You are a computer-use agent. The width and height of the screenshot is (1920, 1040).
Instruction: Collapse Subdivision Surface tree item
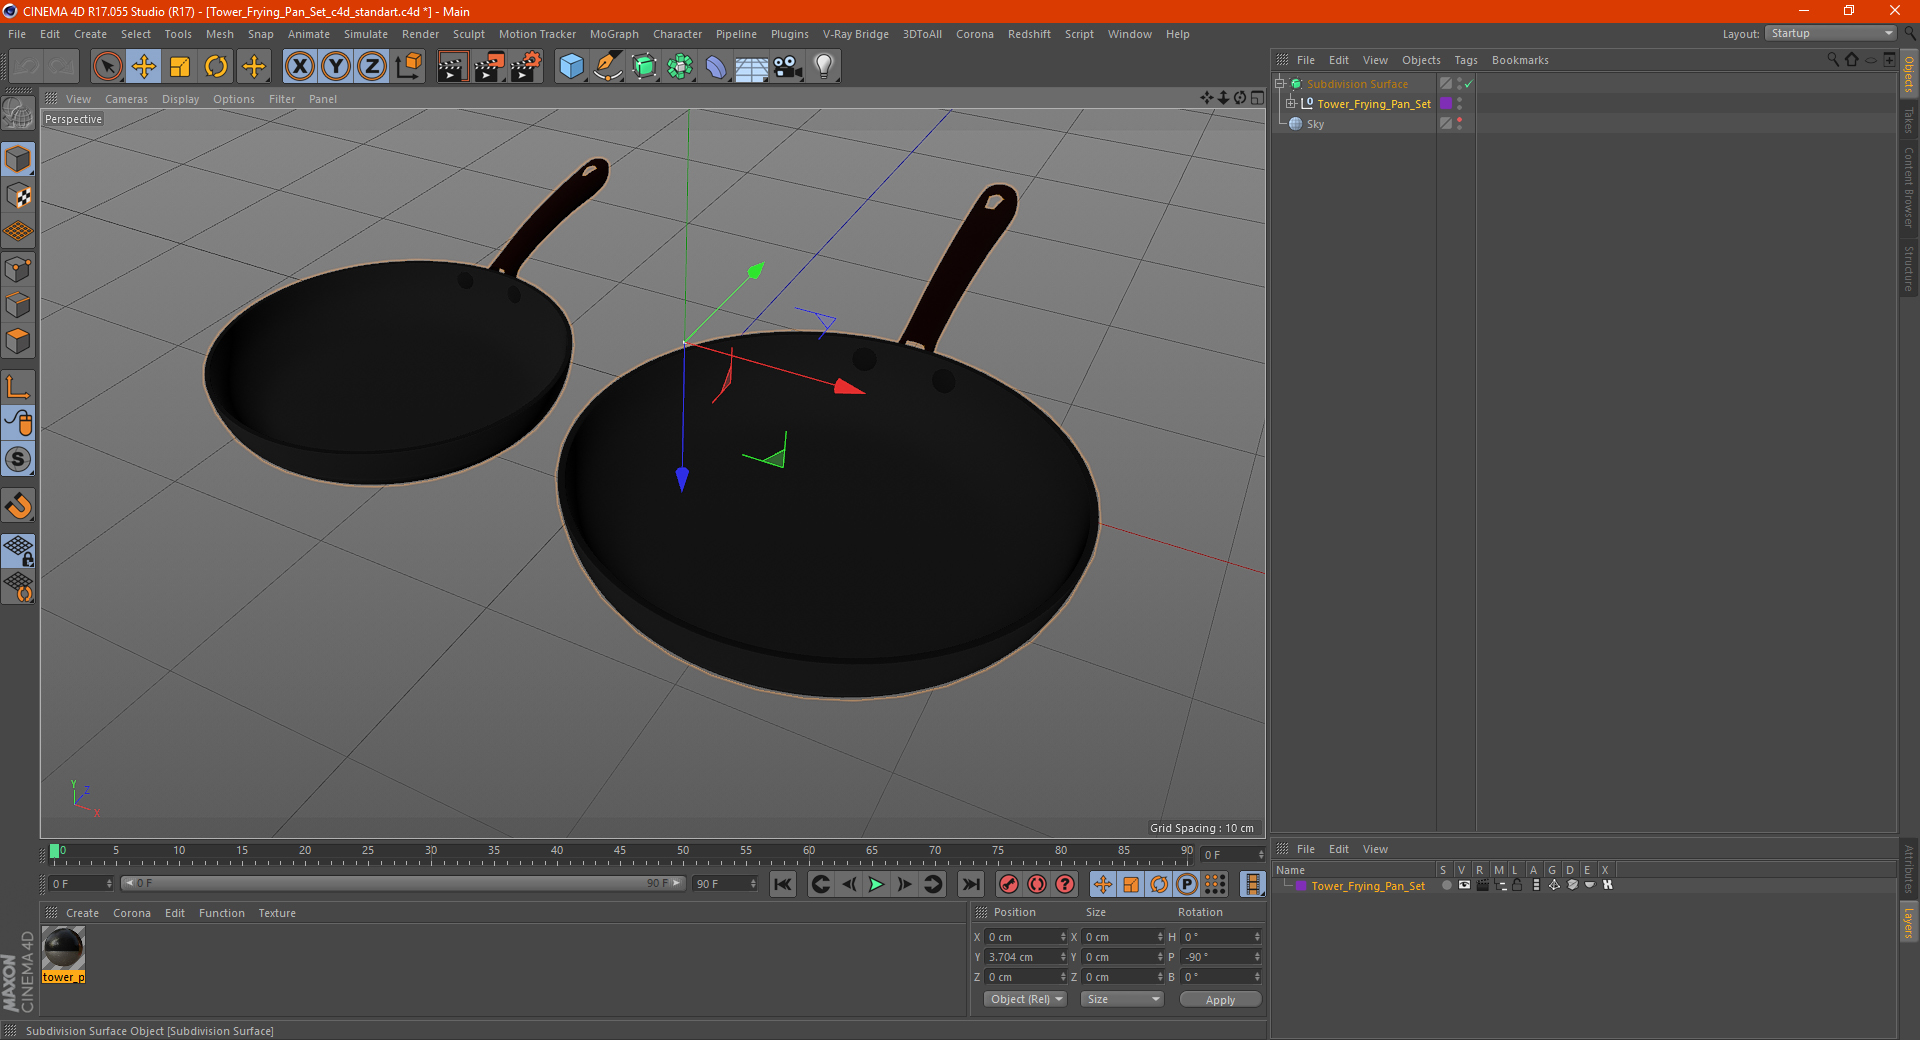coord(1279,83)
